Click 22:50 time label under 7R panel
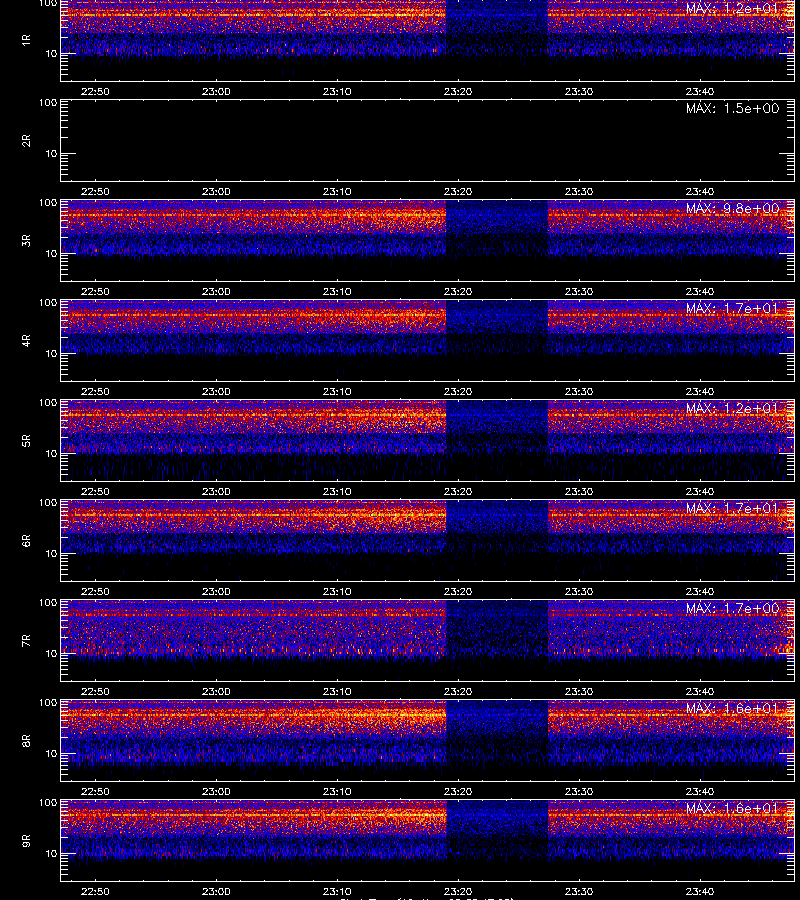 pyautogui.click(x=95, y=692)
